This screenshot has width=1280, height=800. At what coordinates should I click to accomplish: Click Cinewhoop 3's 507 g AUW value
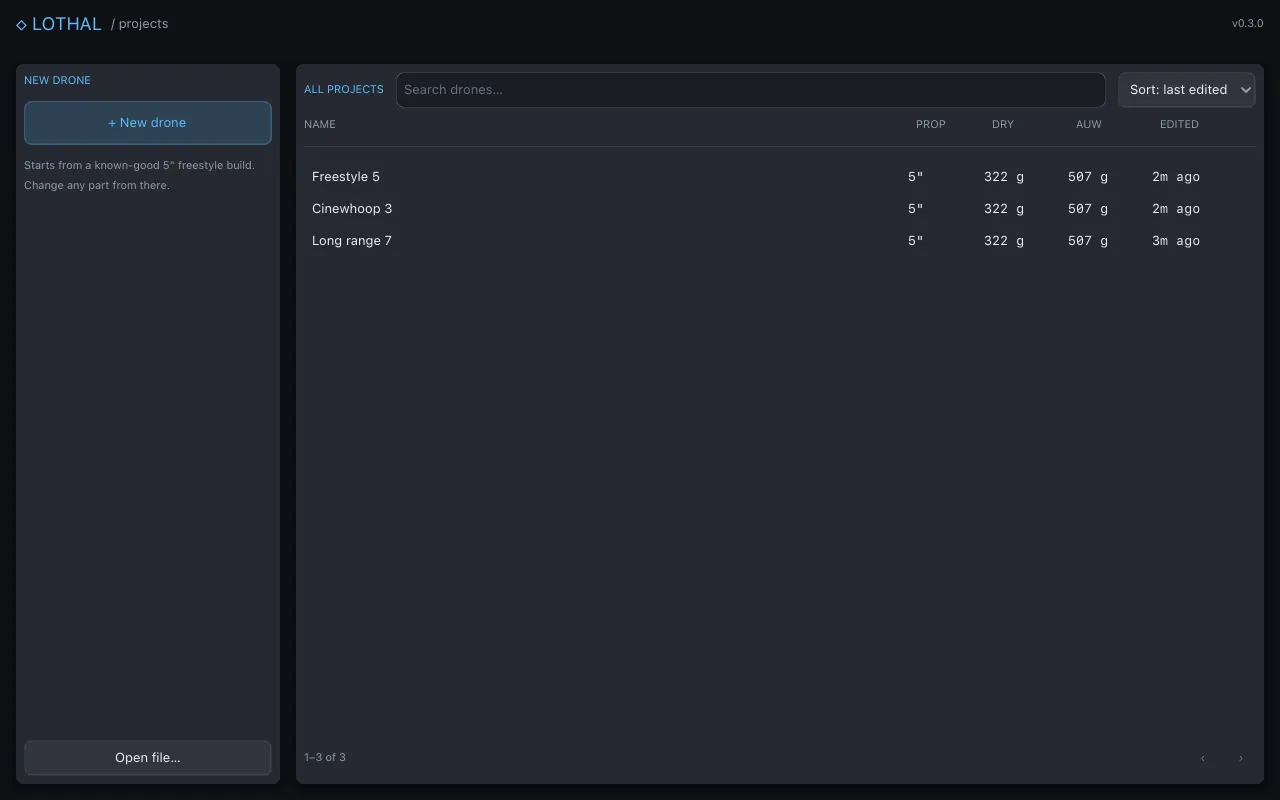[1088, 209]
